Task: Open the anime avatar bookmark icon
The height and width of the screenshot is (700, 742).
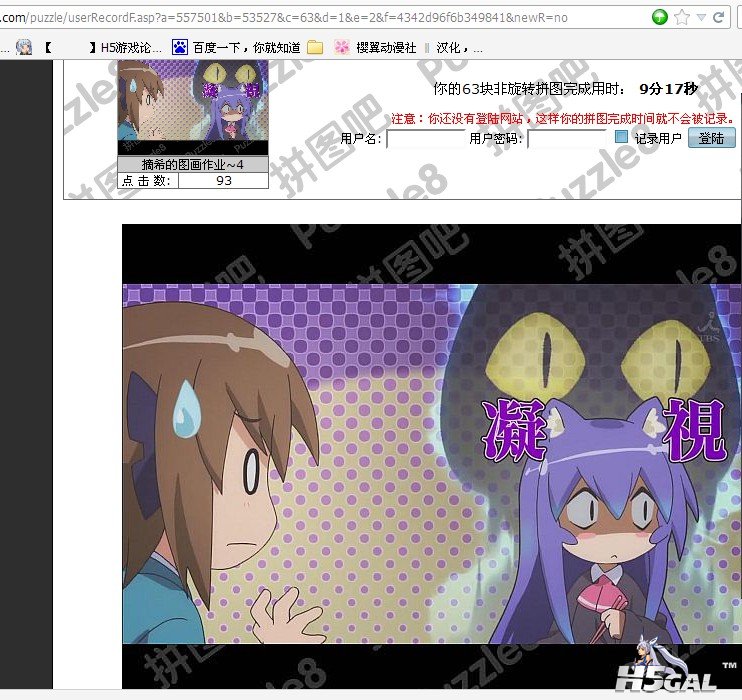Action: coord(24,47)
